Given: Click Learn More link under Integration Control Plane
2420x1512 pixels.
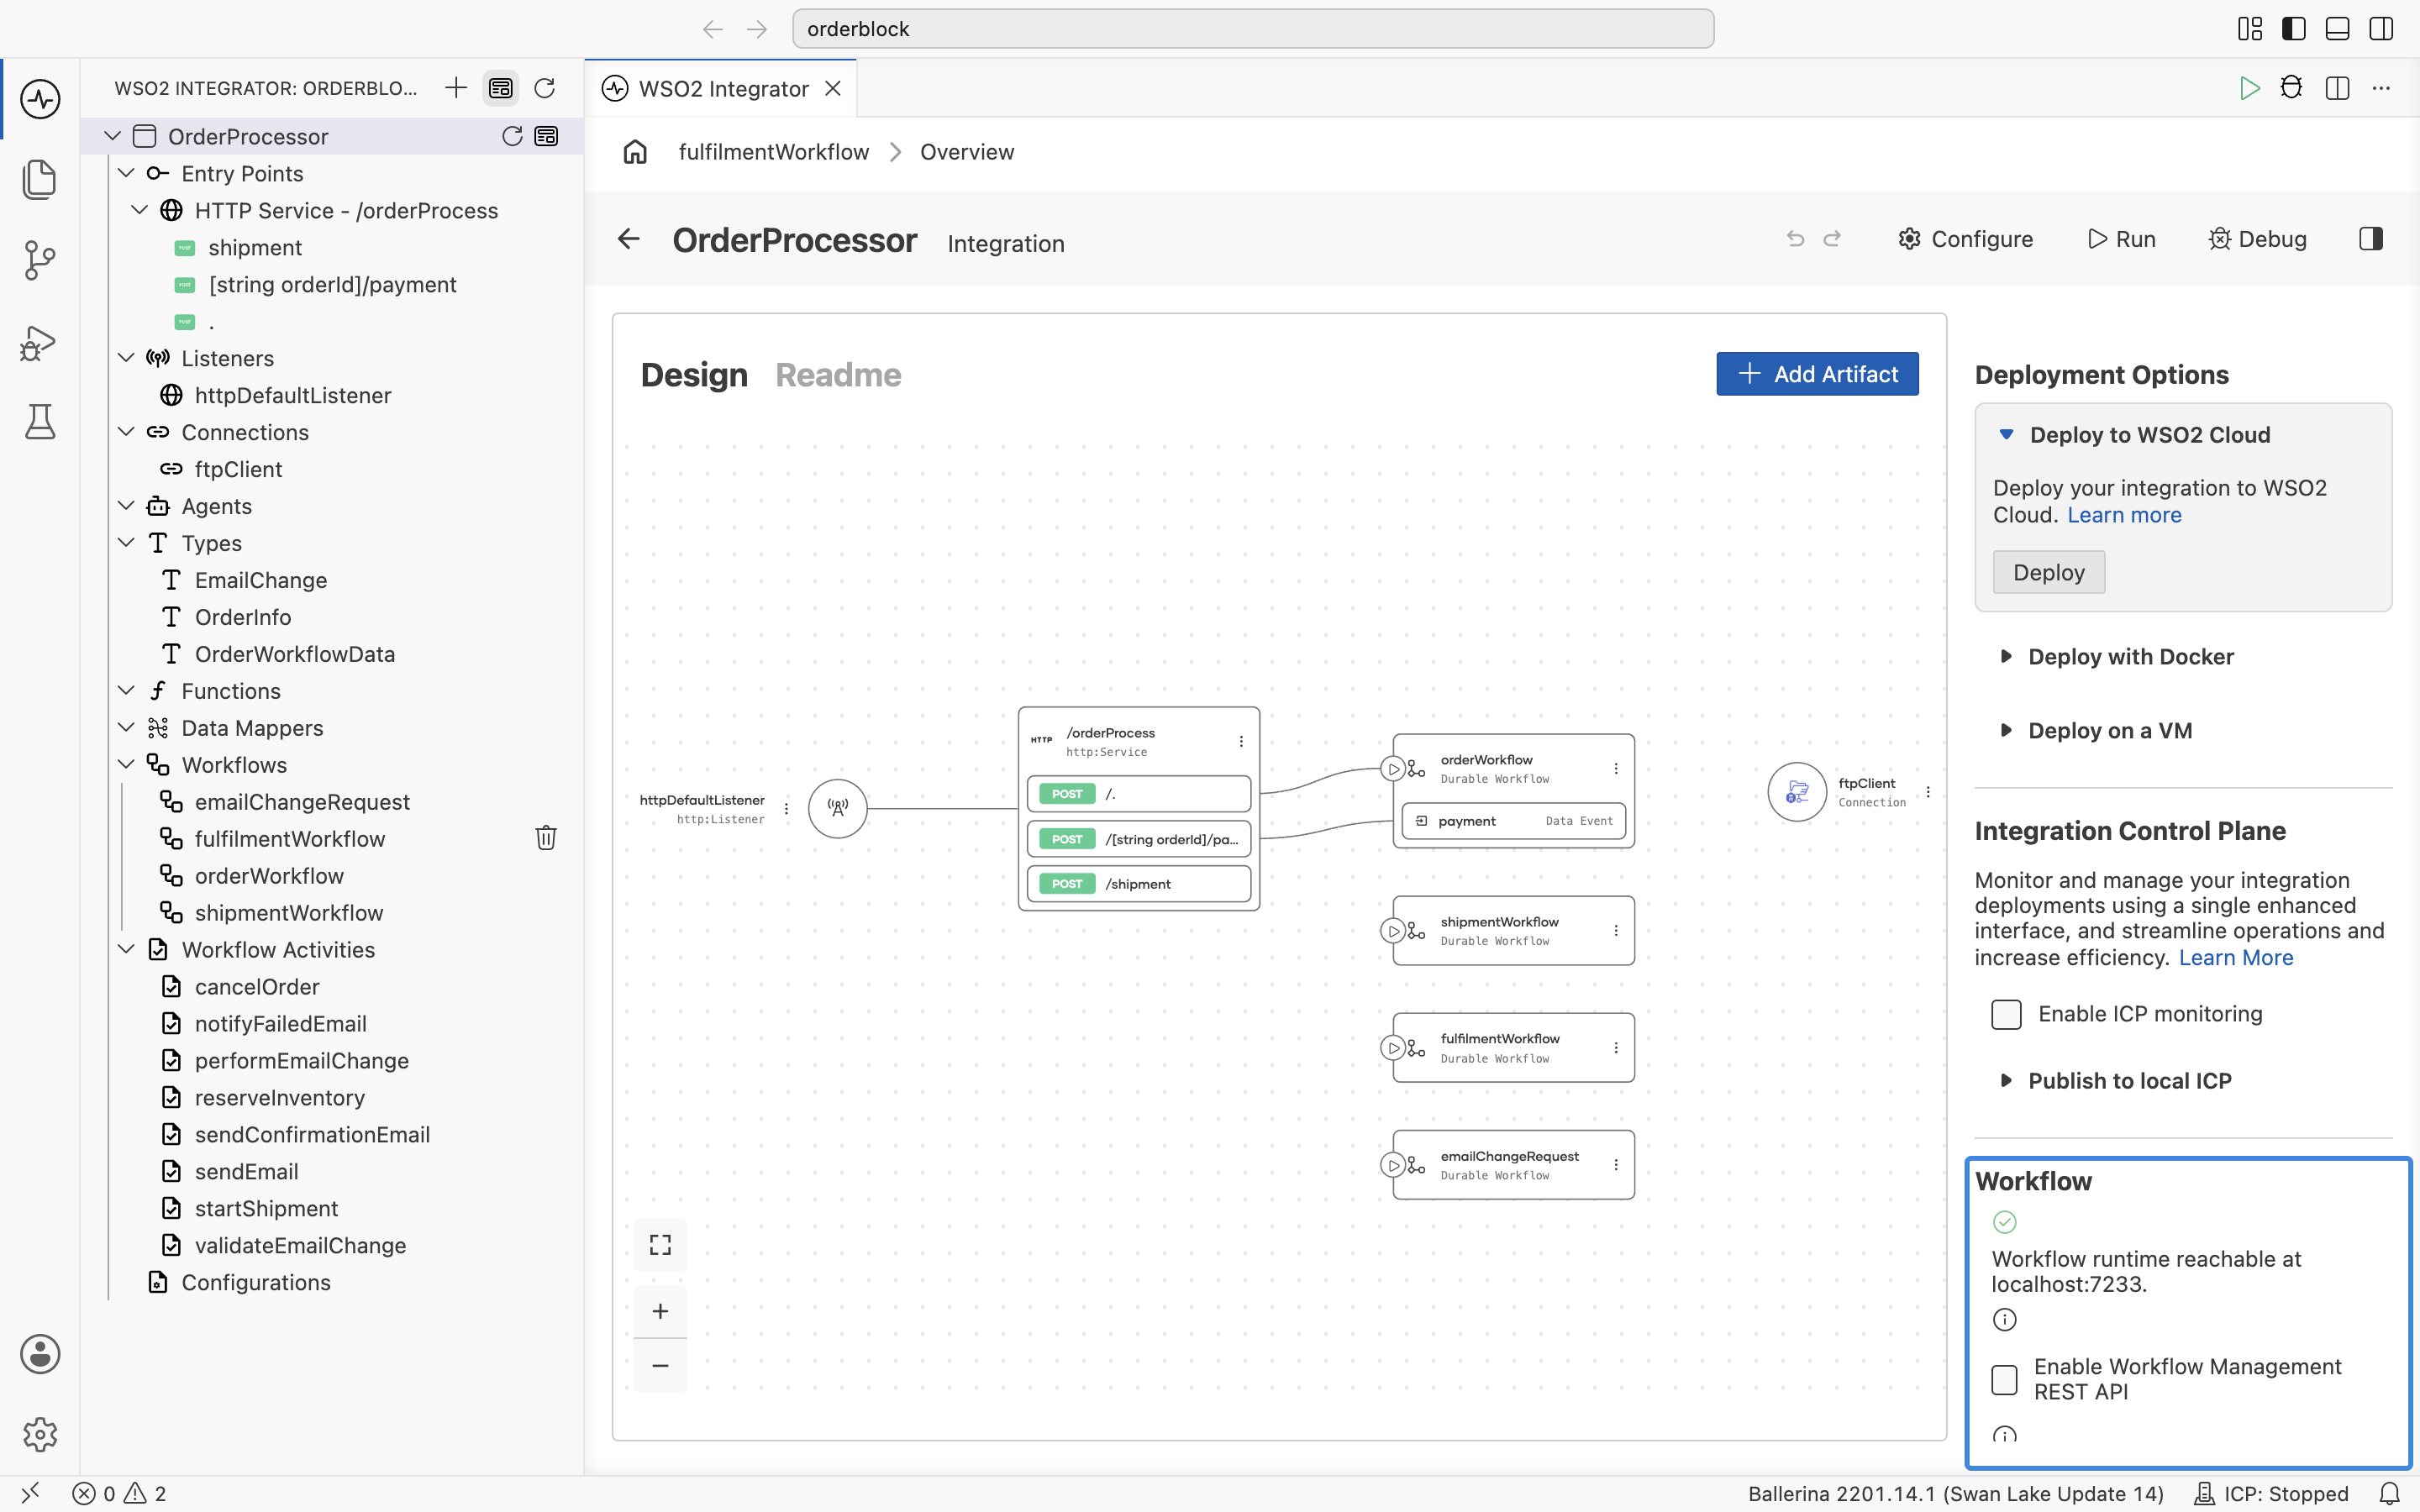Looking at the screenshot, I should [2236, 957].
